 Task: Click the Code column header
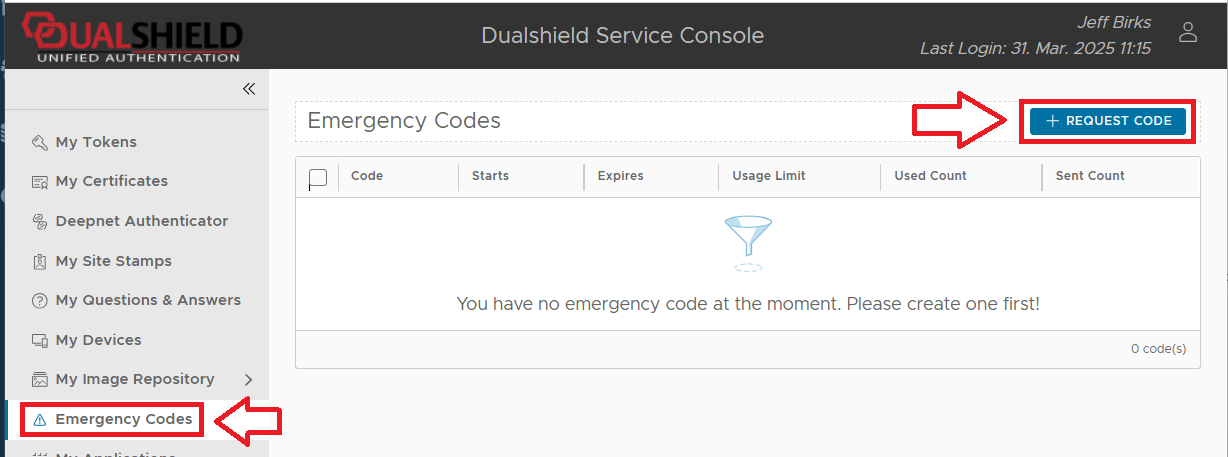(x=367, y=176)
